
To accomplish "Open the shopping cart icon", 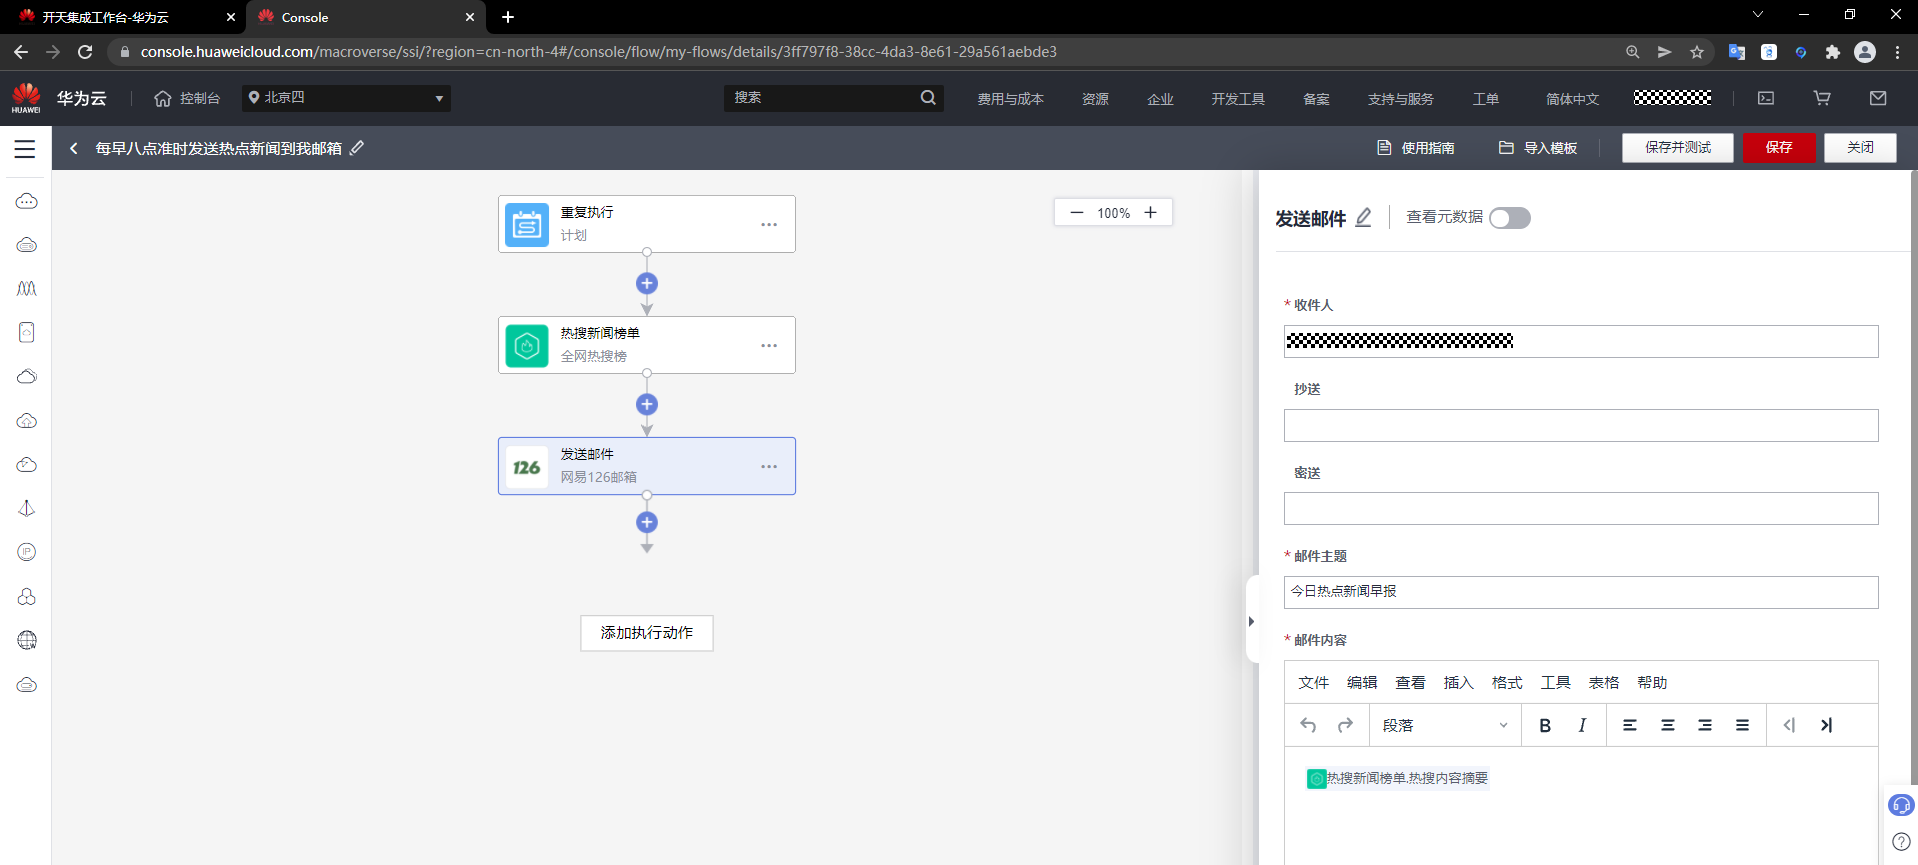I will coord(1822,98).
